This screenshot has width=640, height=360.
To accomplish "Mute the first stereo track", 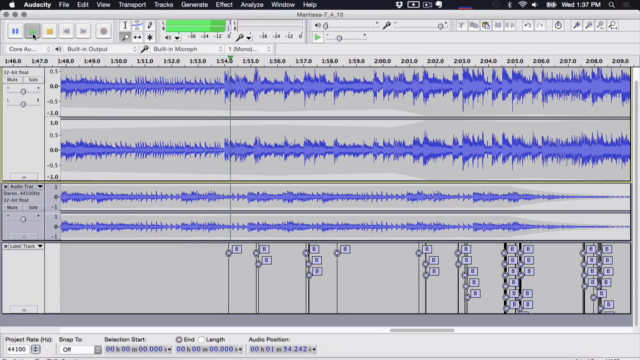I will point(12,80).
